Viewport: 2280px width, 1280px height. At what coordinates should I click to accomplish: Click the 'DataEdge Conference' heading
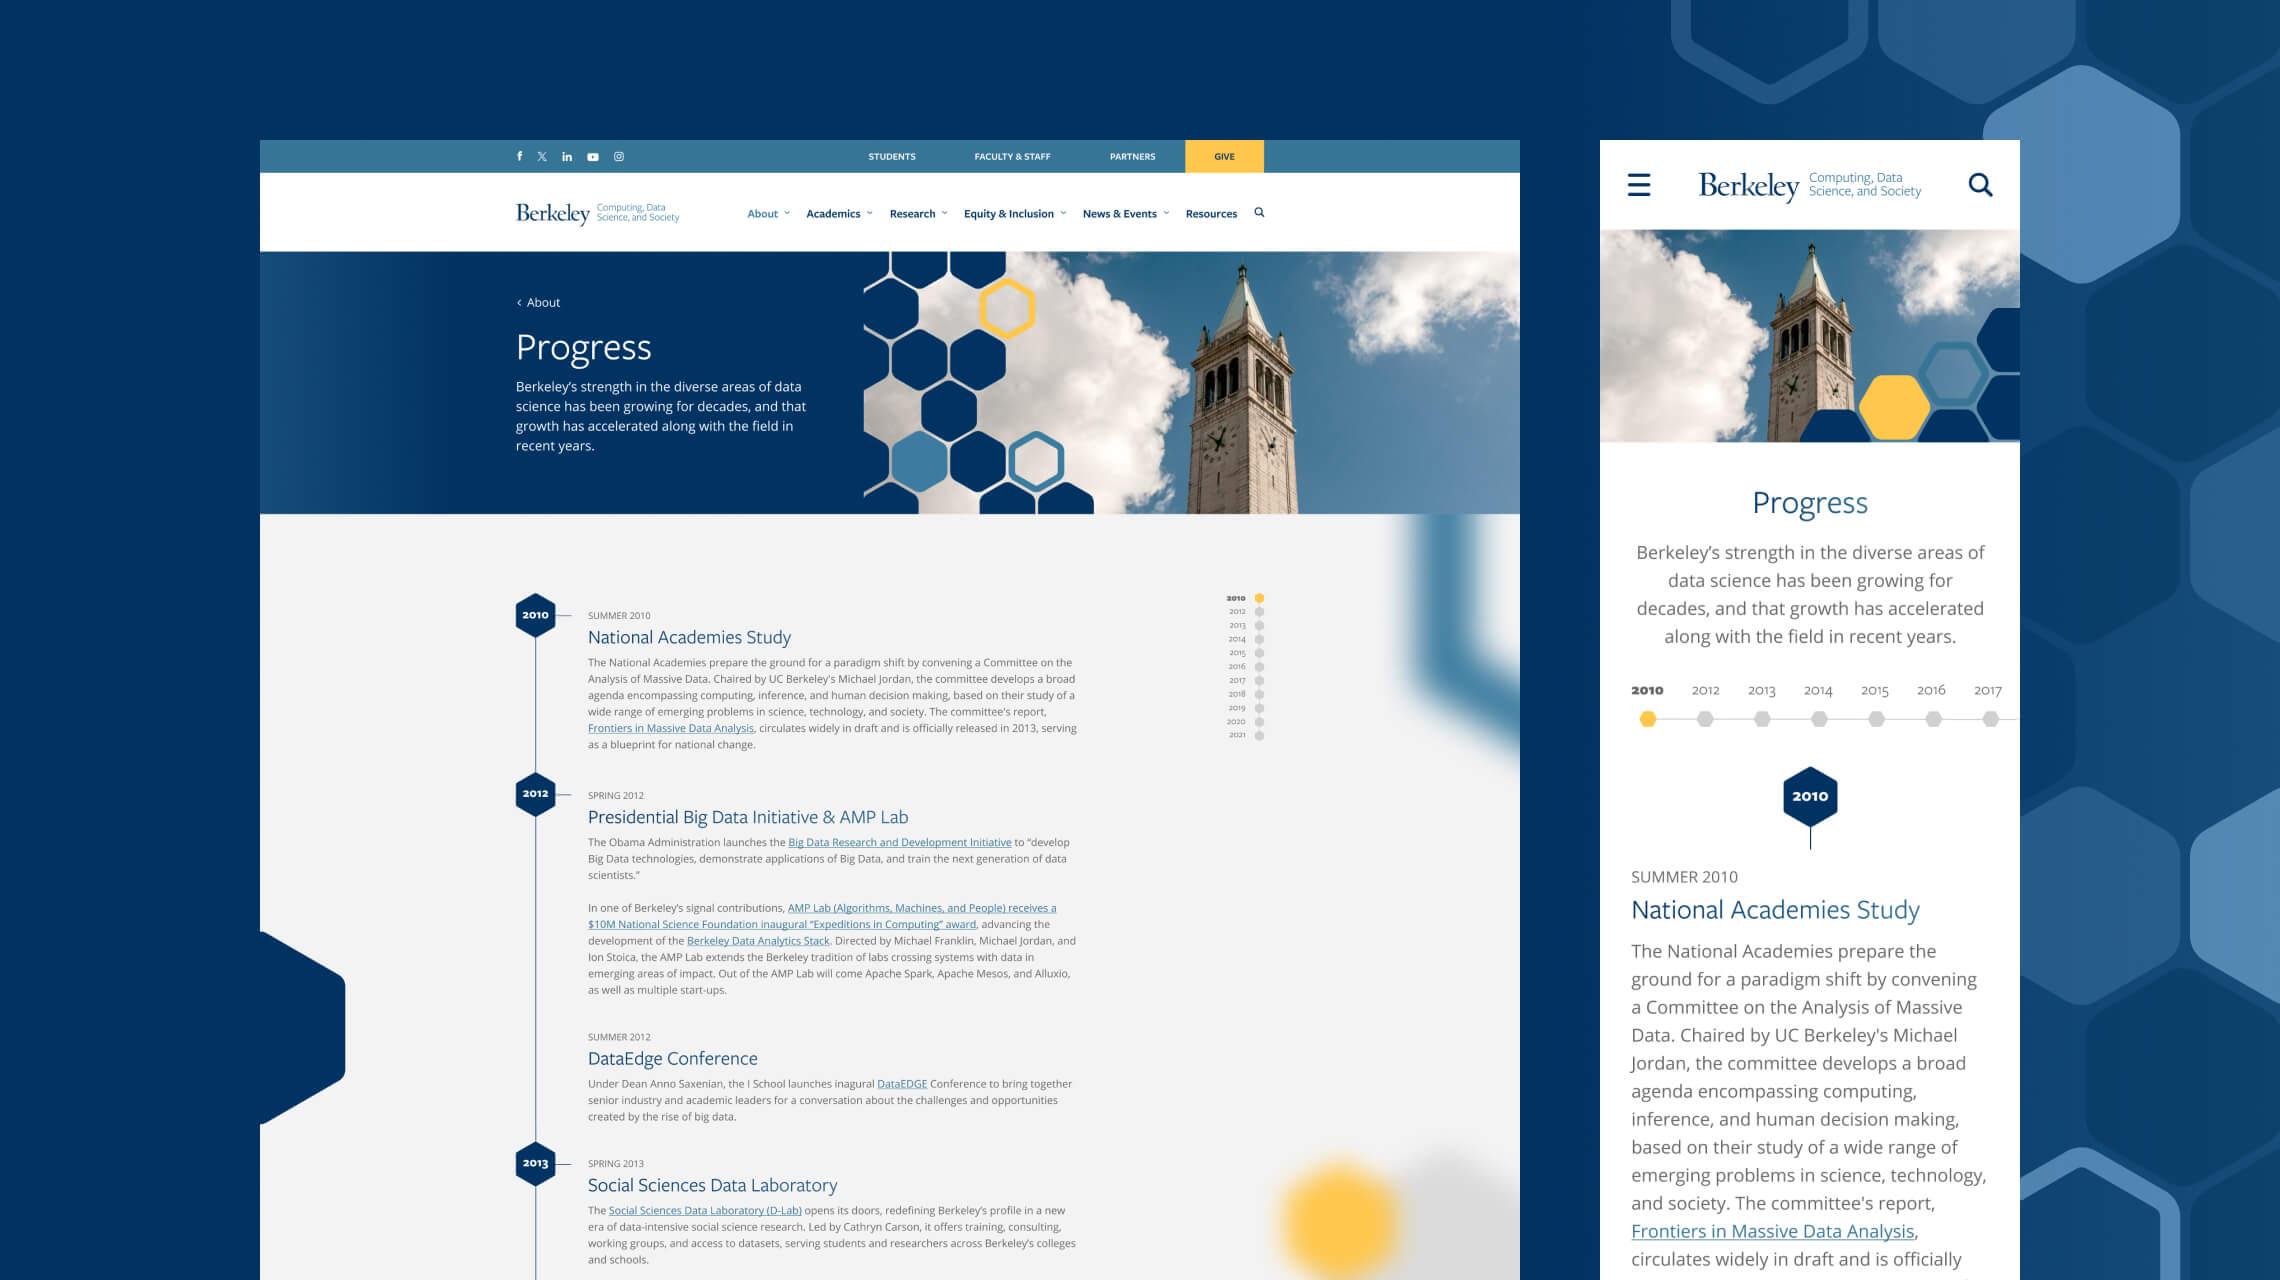point(672,1059)
